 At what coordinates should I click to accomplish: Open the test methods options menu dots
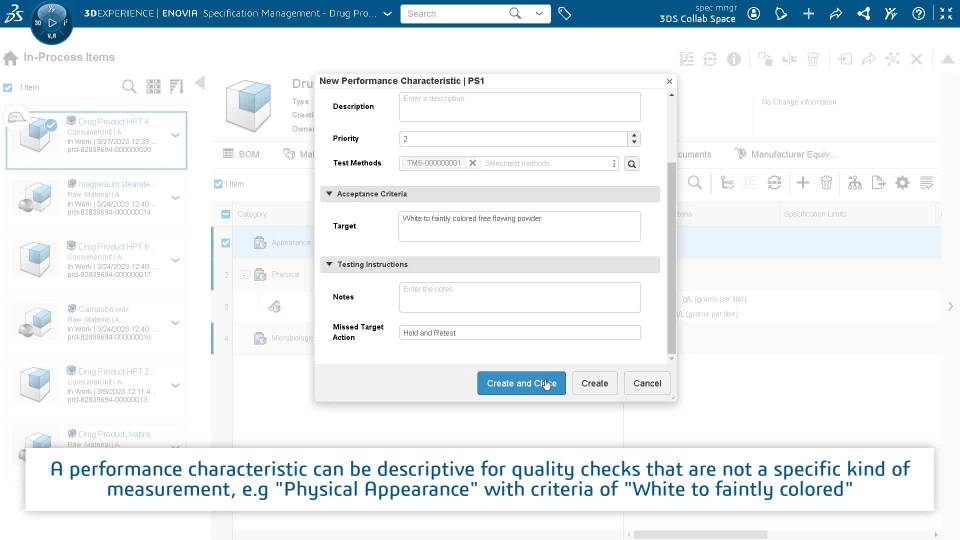click(x=613, y=163)
